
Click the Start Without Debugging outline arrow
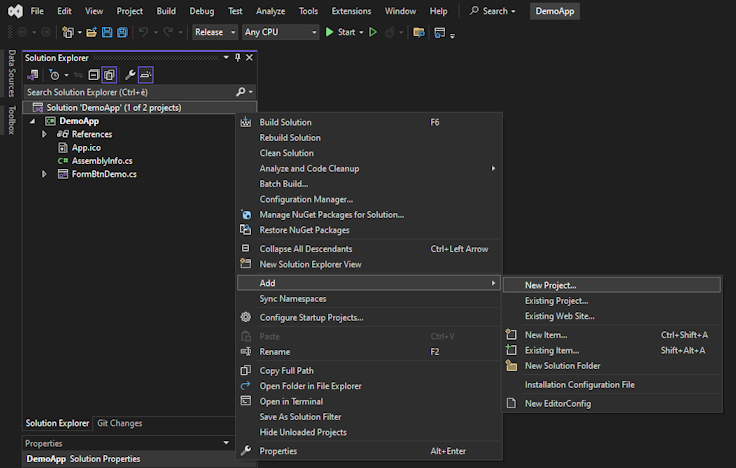click(373, 32)
